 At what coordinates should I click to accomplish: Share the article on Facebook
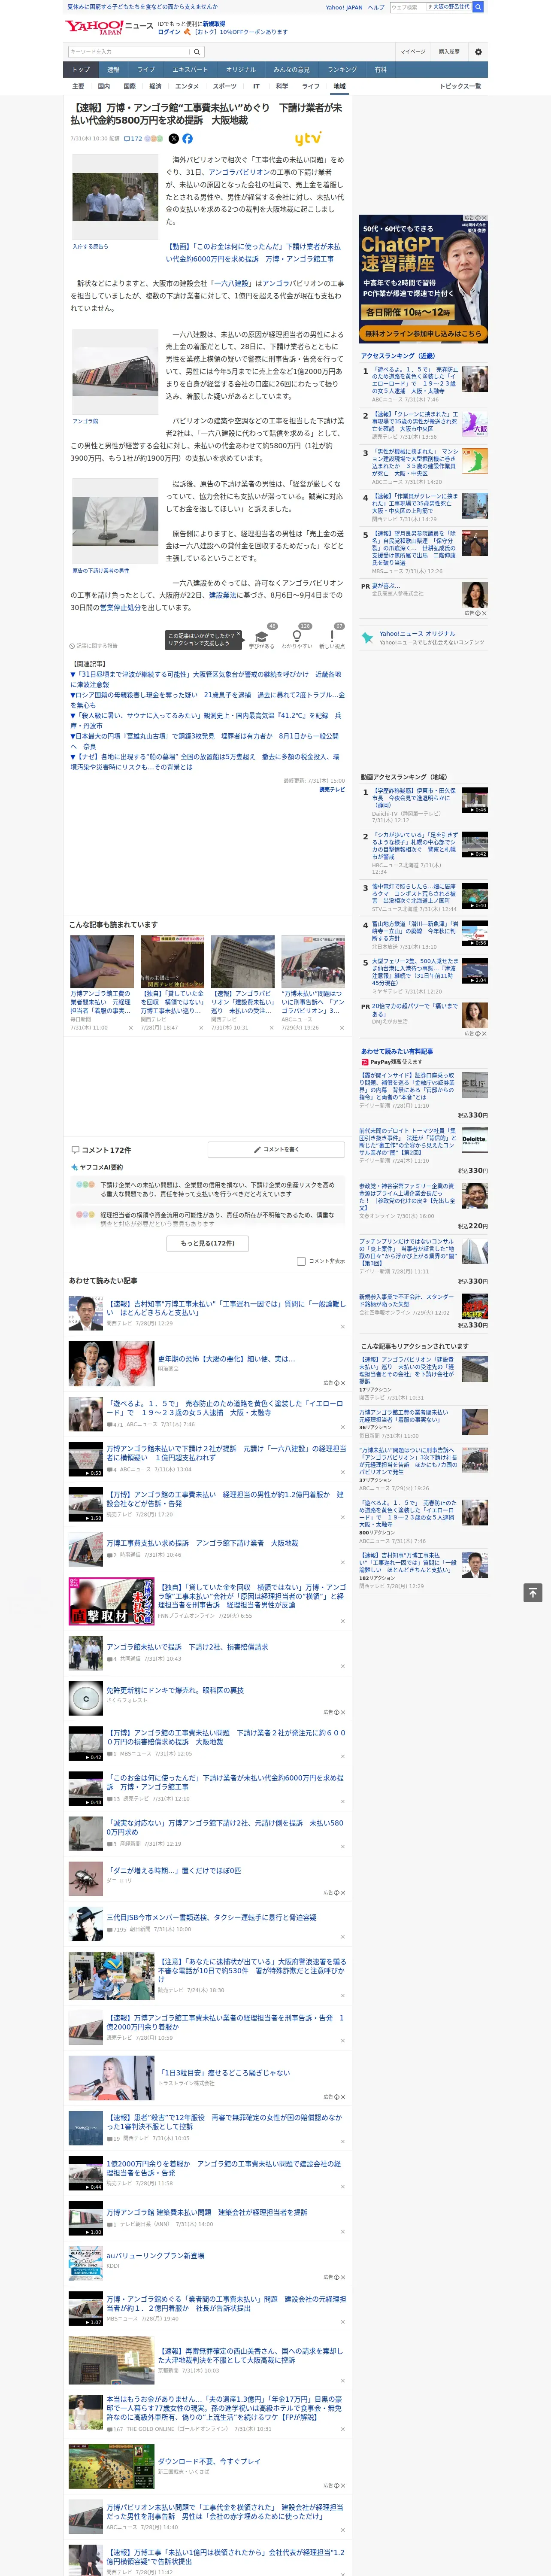[x=187, y=139]
